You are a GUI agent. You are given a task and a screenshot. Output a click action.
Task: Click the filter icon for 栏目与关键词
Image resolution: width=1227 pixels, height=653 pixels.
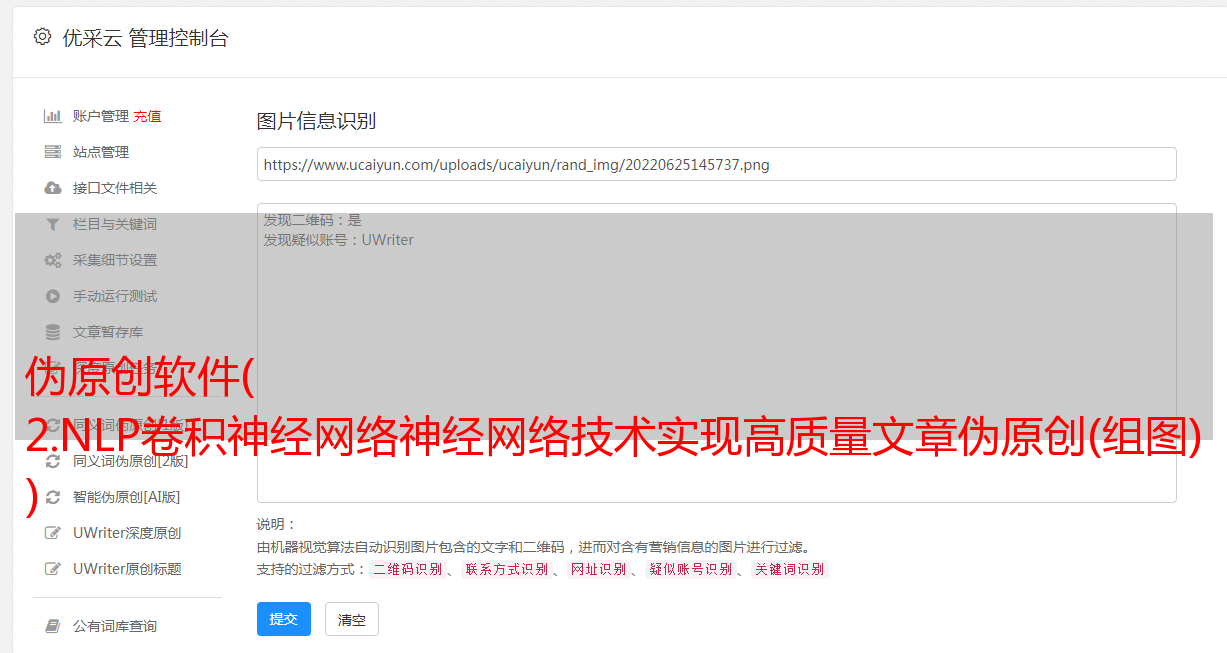[53, 224]
